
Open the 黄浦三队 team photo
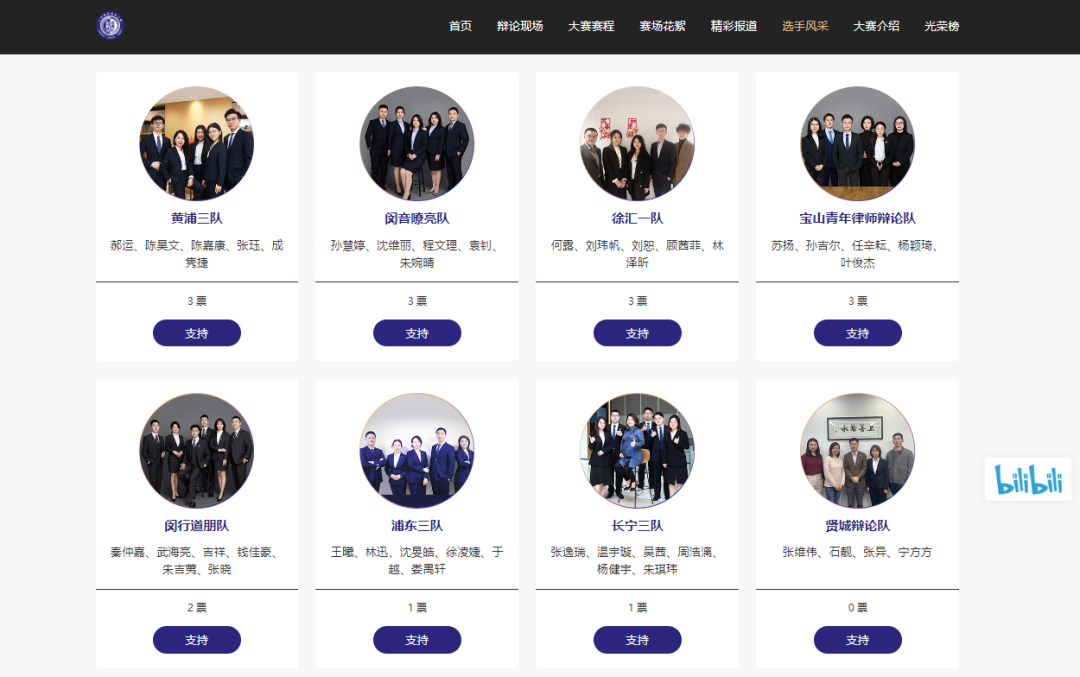(197, 143)
